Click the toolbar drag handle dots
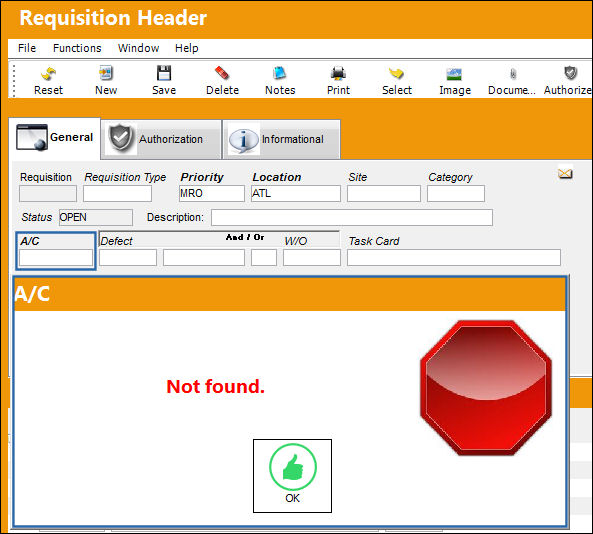 [14, 81]
